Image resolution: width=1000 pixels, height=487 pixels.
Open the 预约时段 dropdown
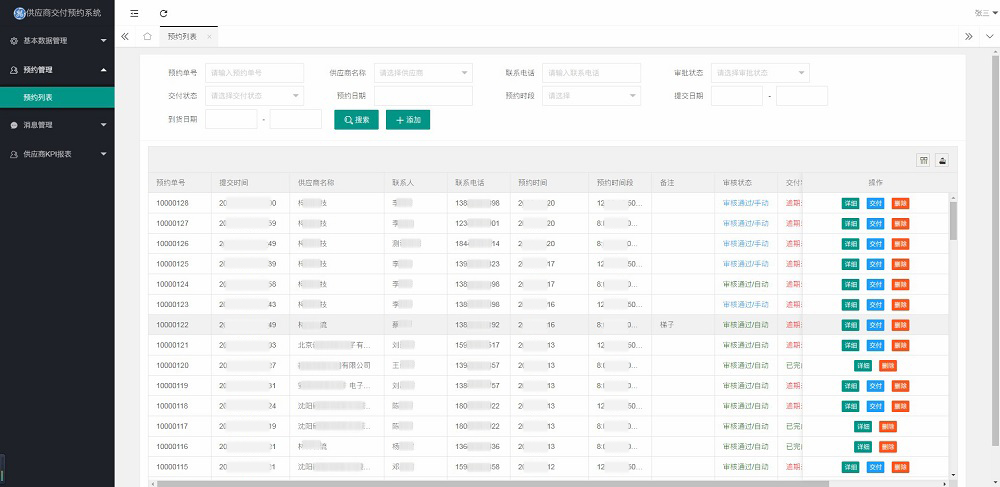(x=591, y=96)
